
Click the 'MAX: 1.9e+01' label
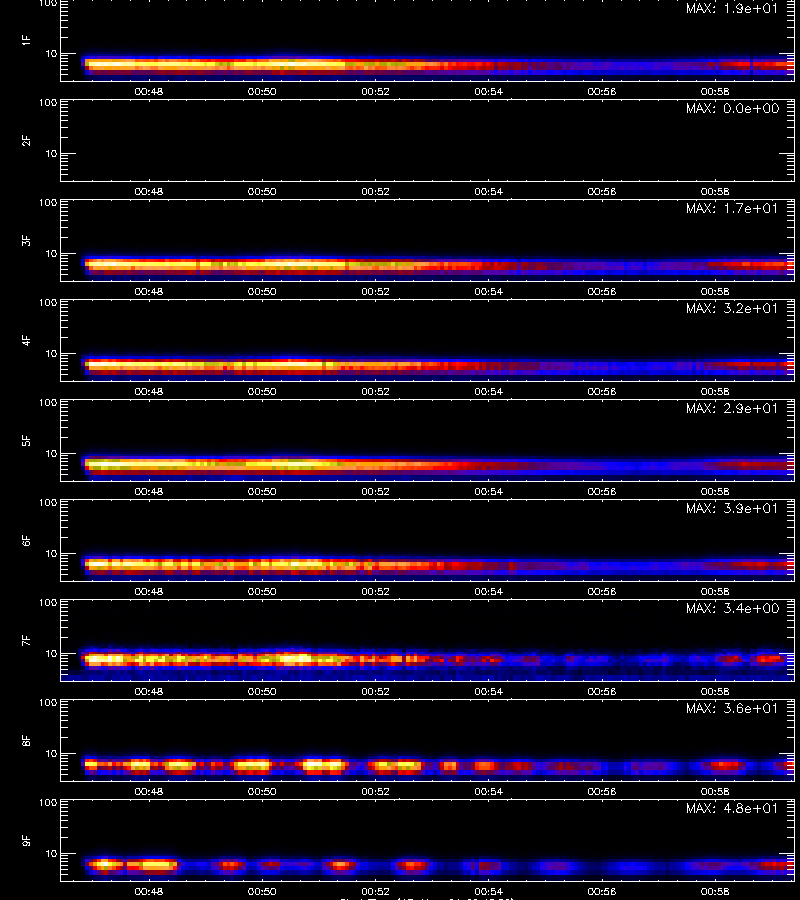(x=732, y=9)
